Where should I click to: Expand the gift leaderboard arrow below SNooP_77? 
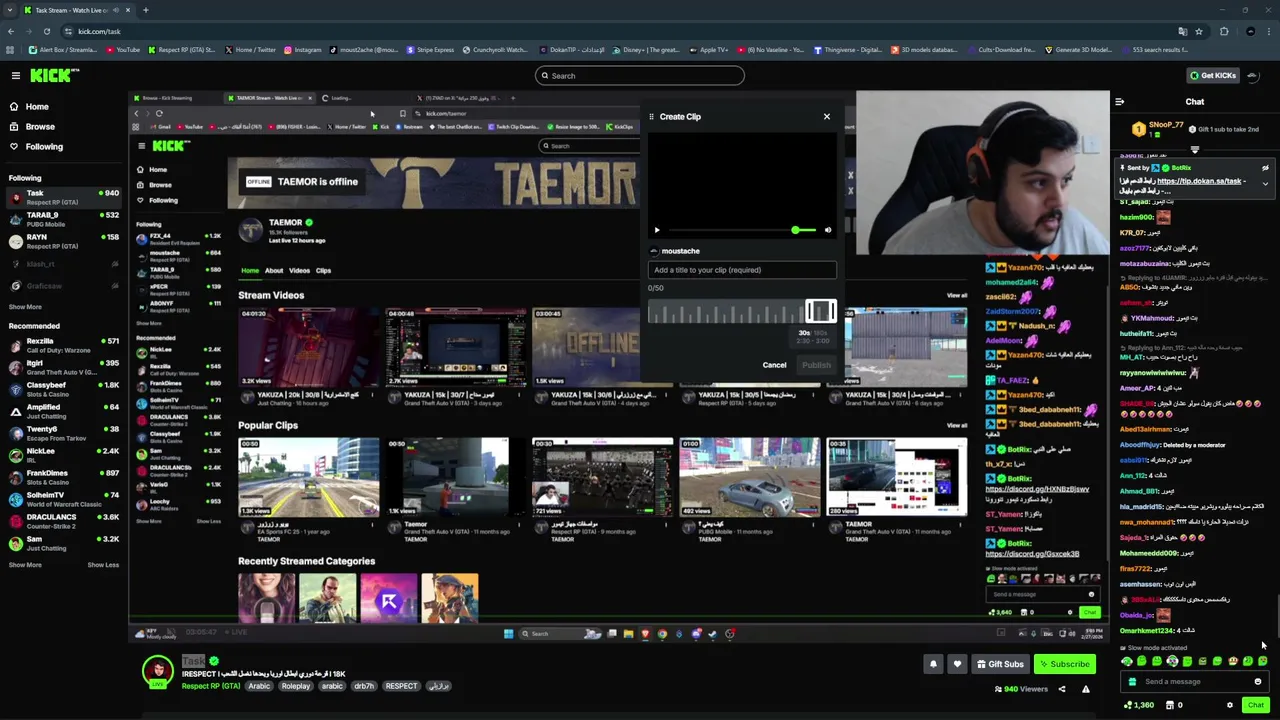[1194, 149]
